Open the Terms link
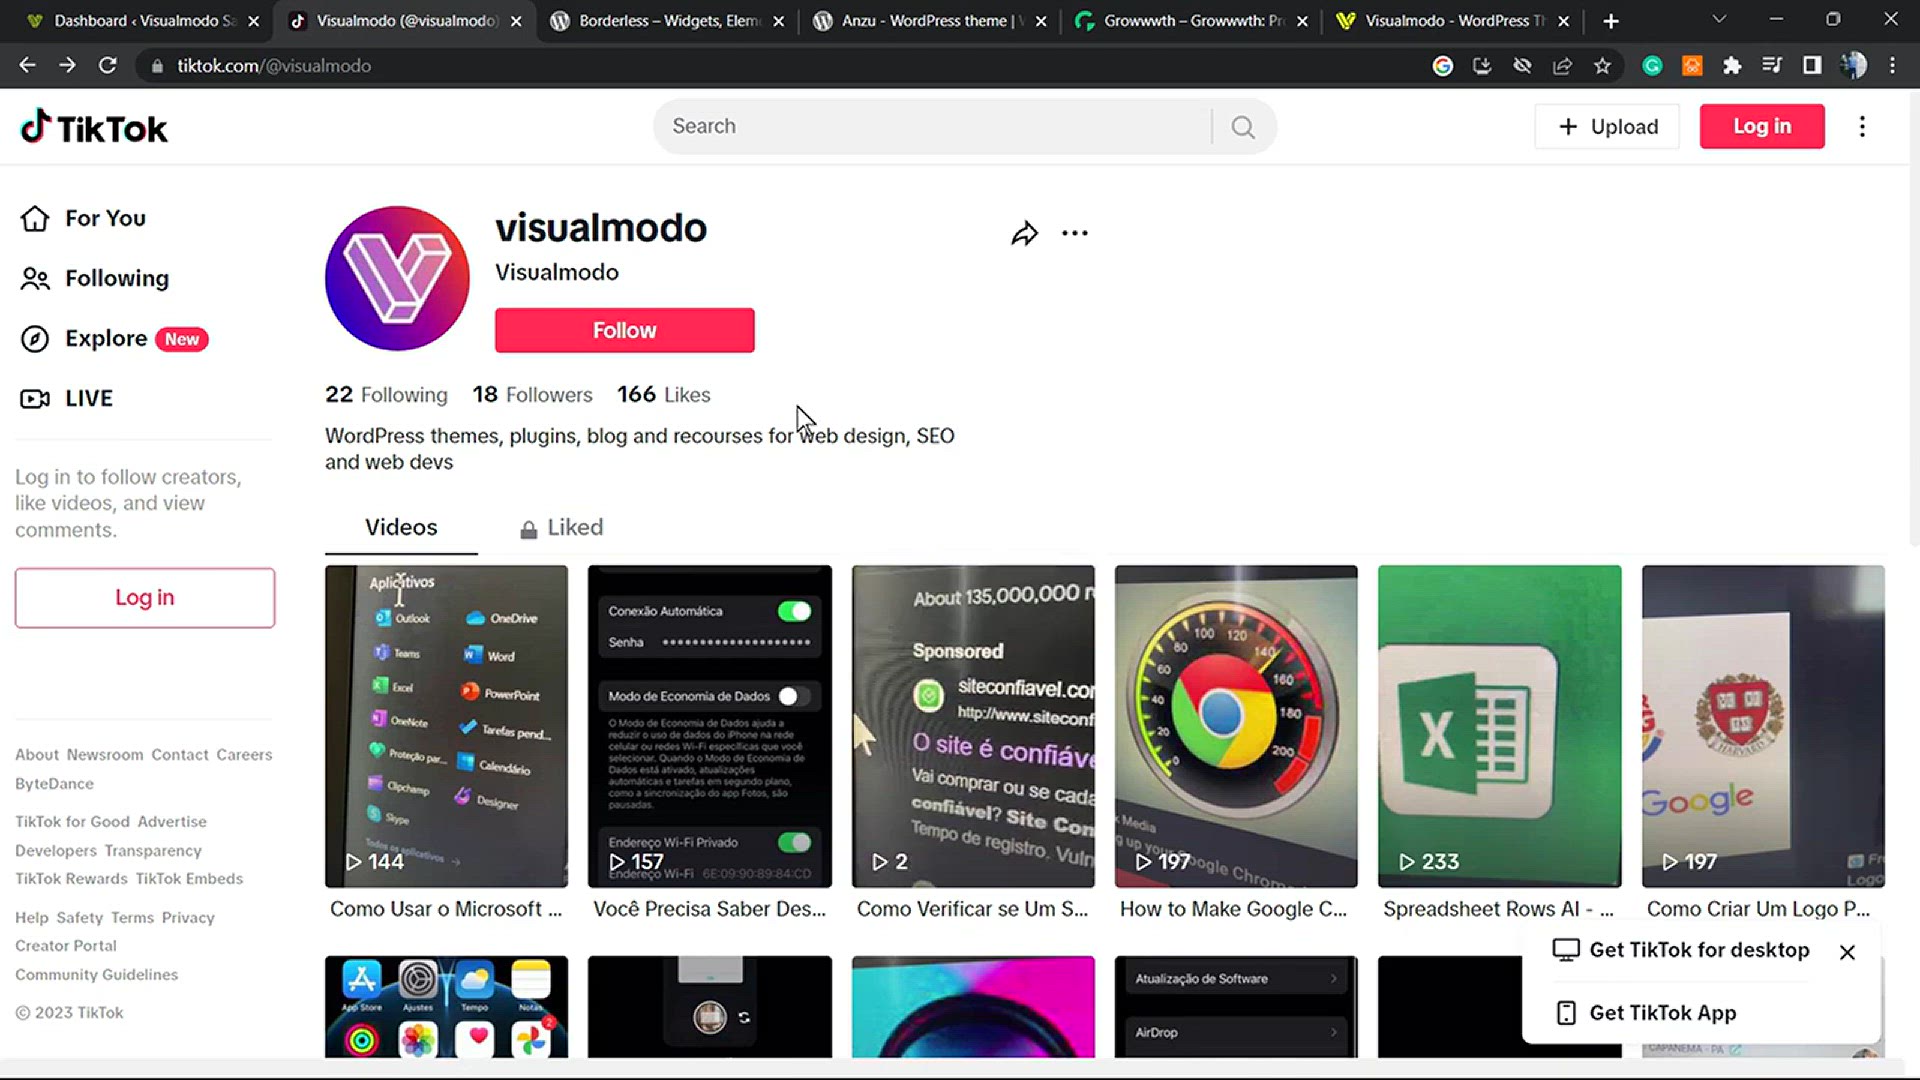The width and height of the screenshot is (1920, 1080). [132, 918]
